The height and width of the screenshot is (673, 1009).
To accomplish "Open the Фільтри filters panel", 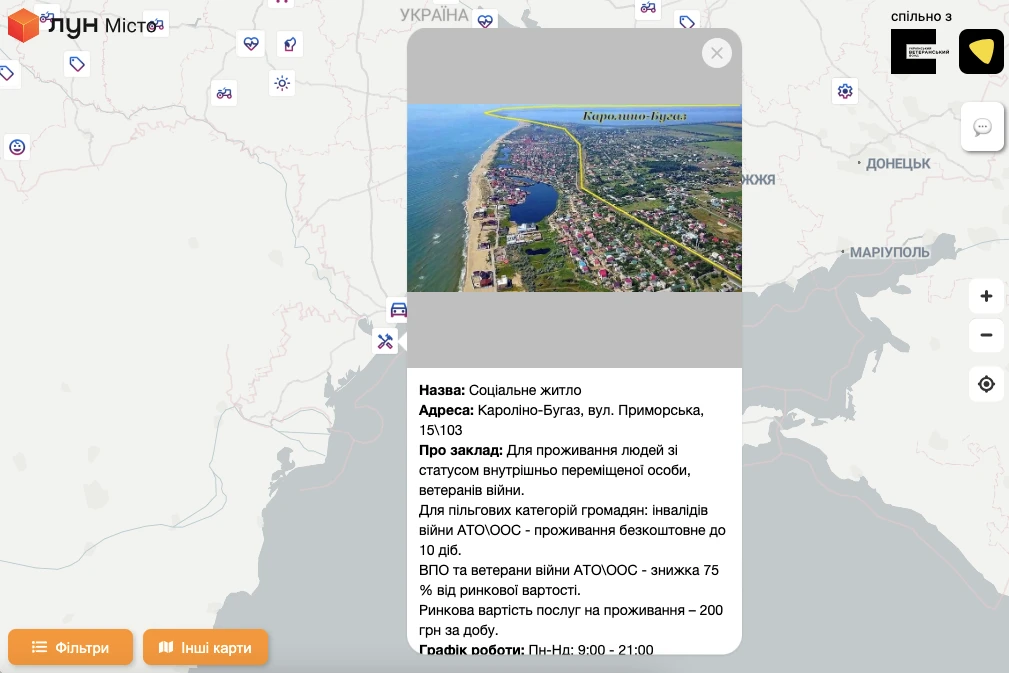I will click(x=71, y=647).
